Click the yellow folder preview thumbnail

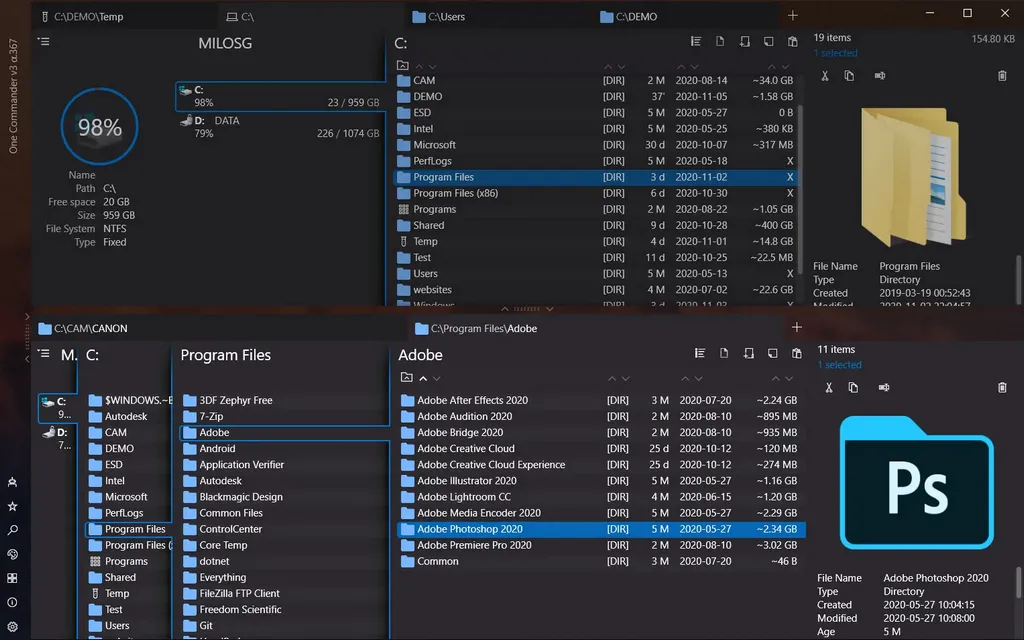[914, 176]
